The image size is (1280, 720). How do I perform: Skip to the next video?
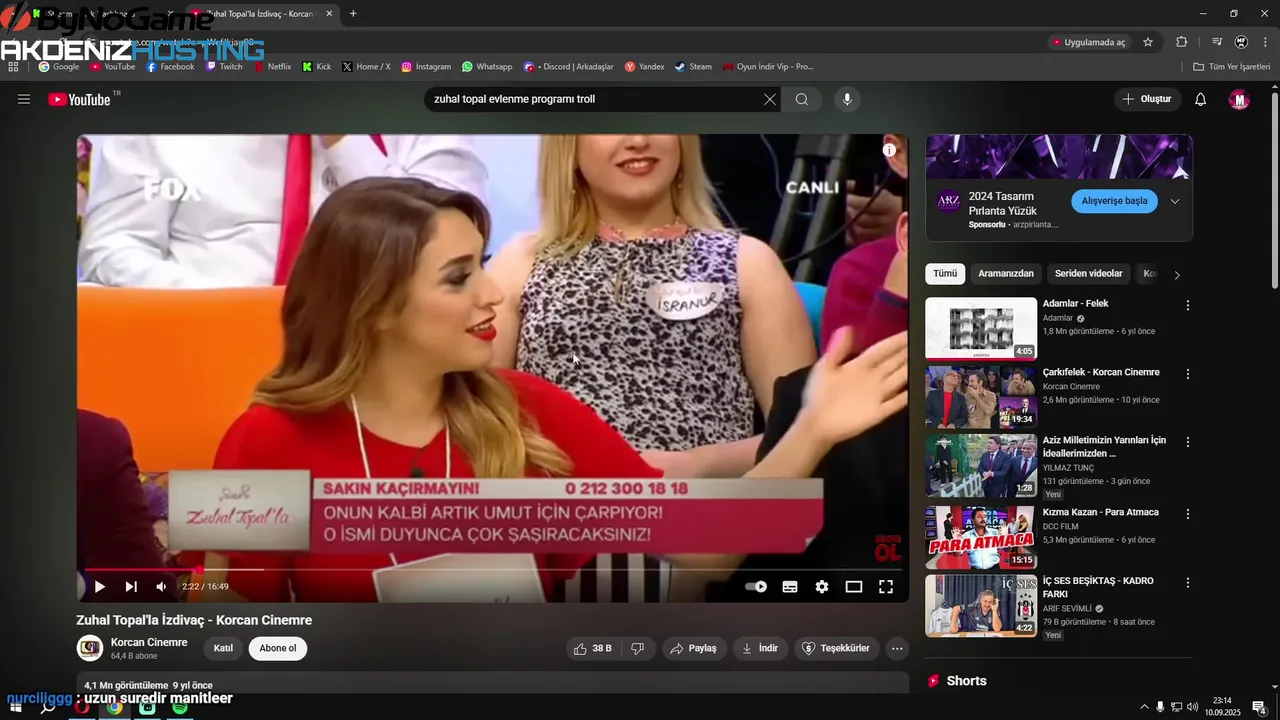click(x=131, y=587)
